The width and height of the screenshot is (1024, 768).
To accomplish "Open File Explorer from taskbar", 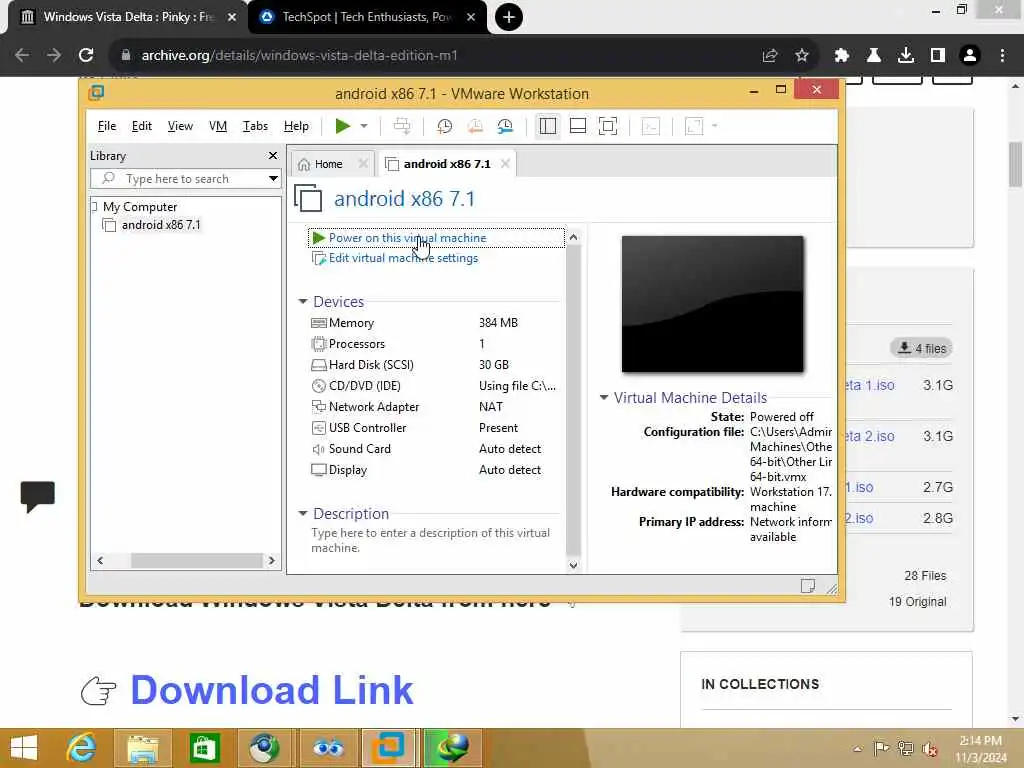I will (x=143, y=748).
